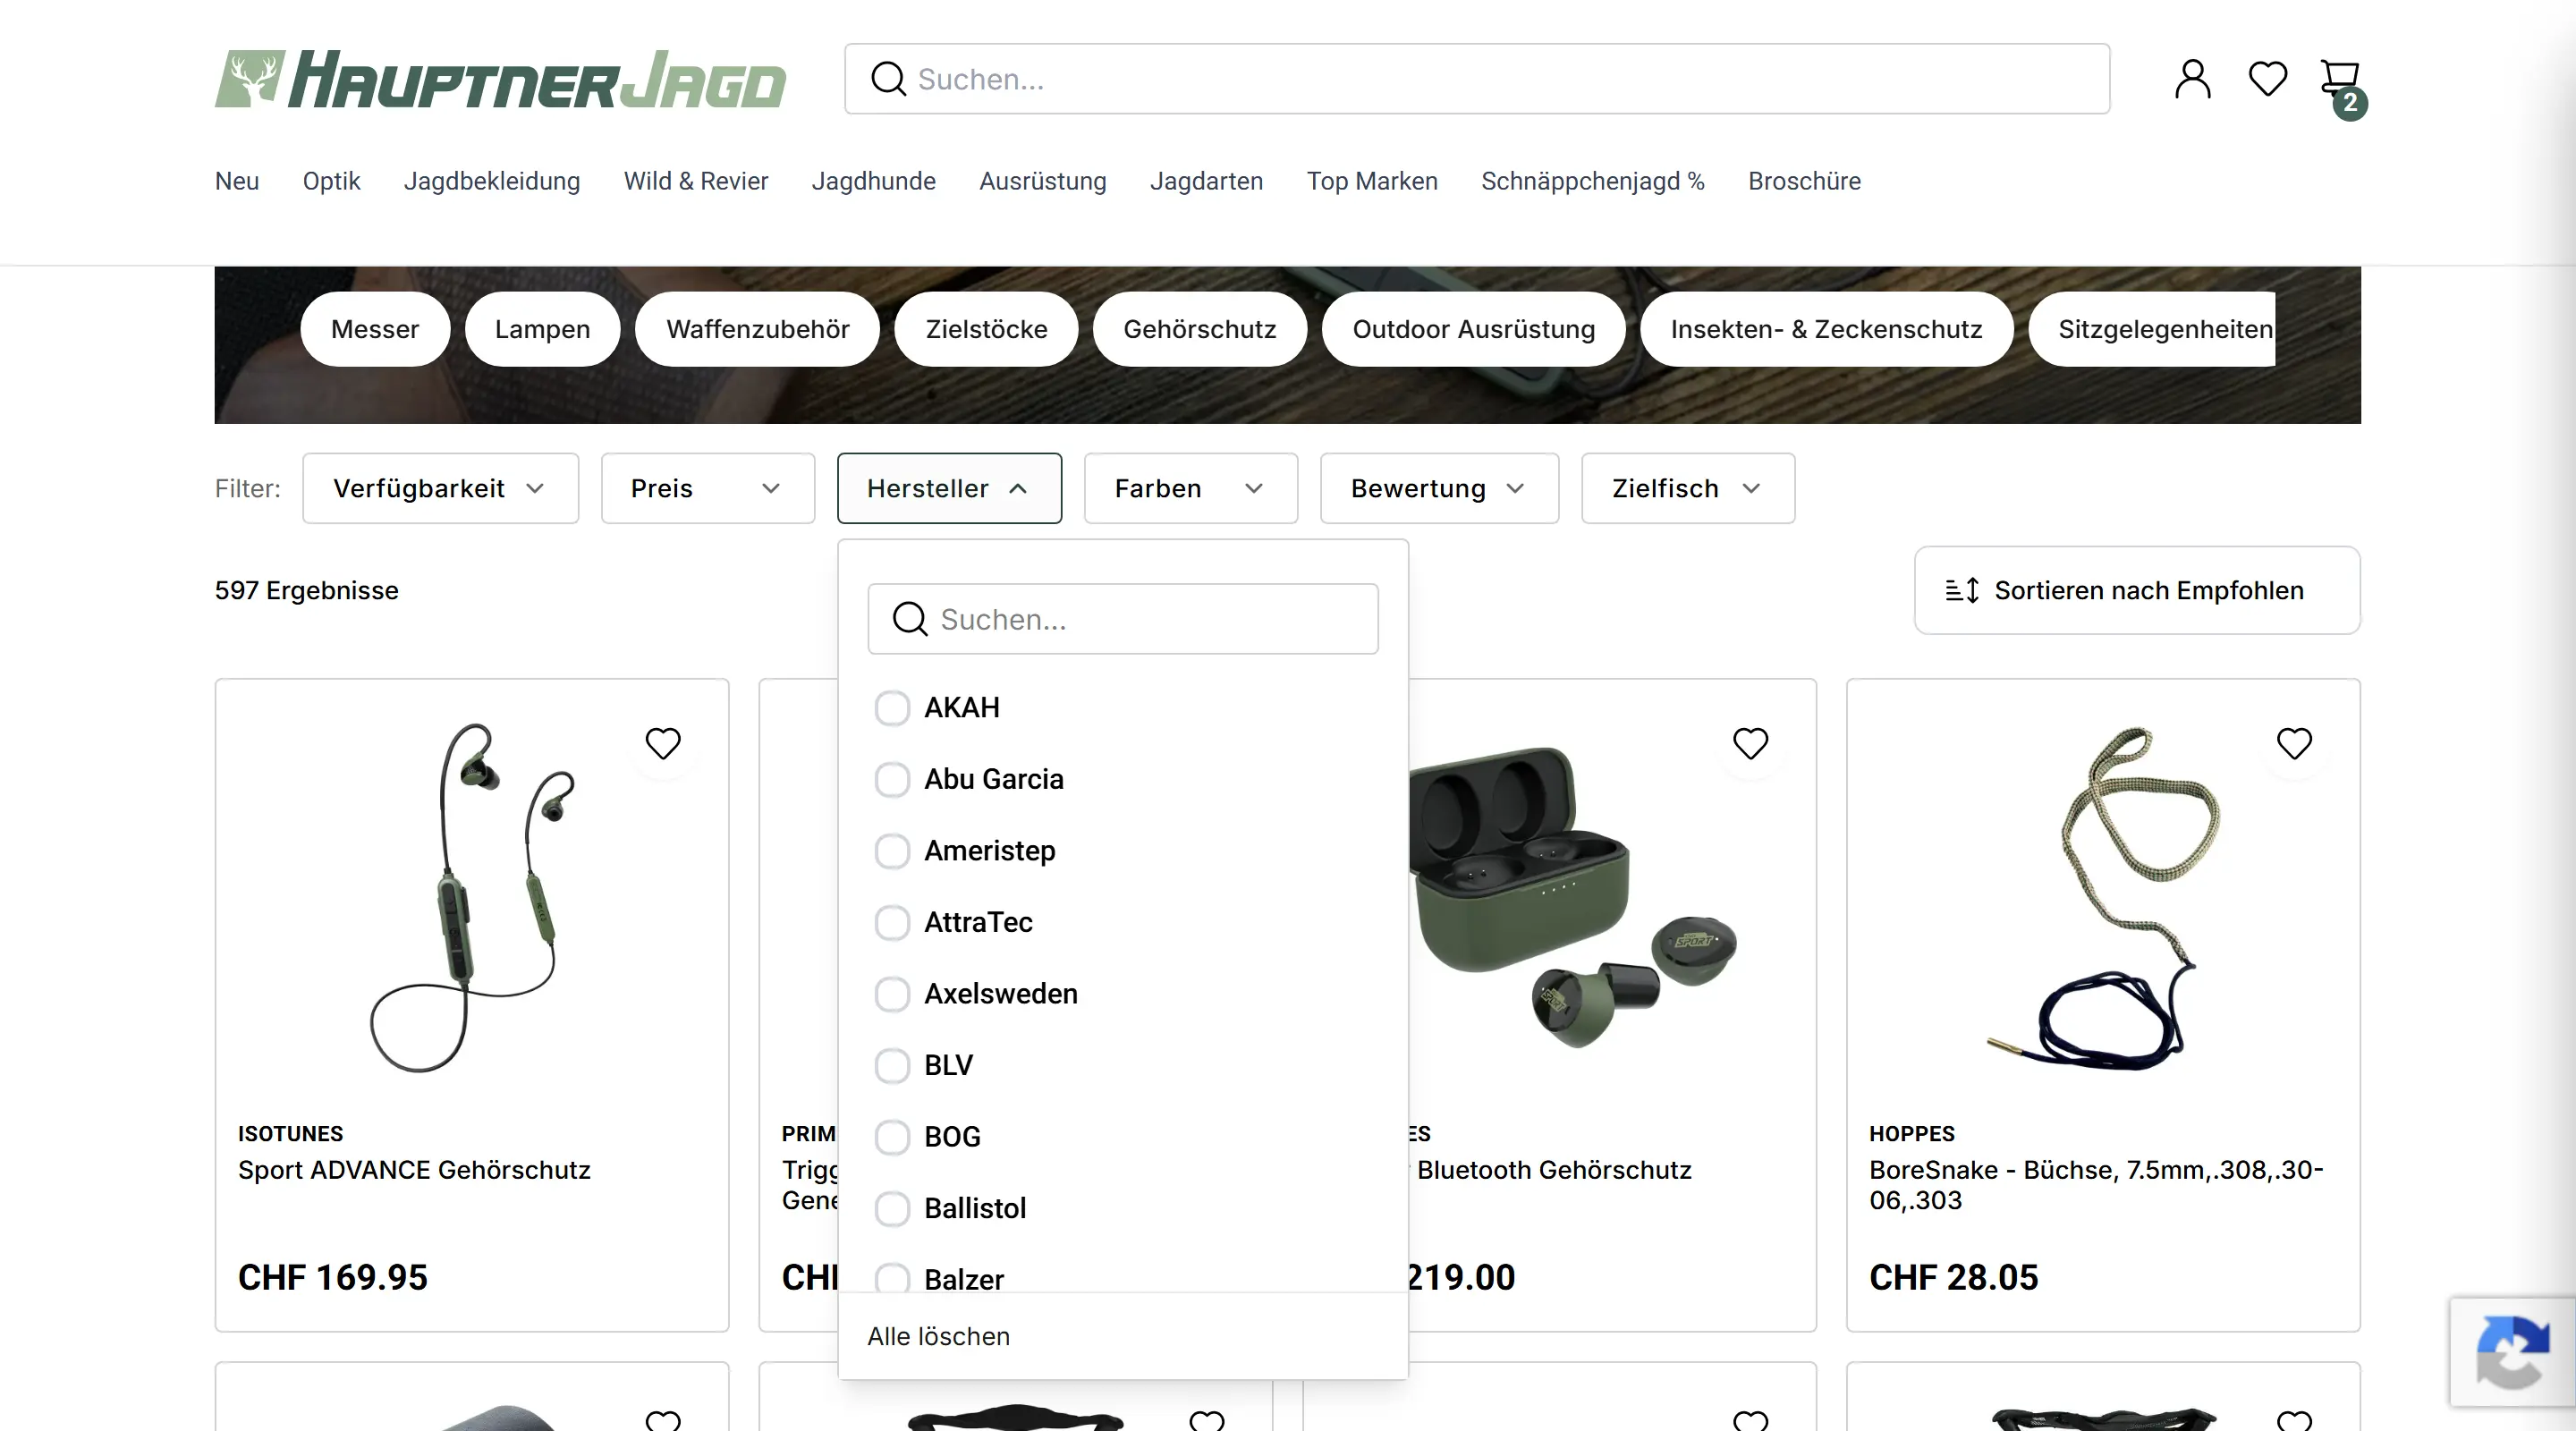This screenshot has height=1431, width=2576.
Task: Select the Ameristep manufacturer checkbox
Action: coord(892,851)
